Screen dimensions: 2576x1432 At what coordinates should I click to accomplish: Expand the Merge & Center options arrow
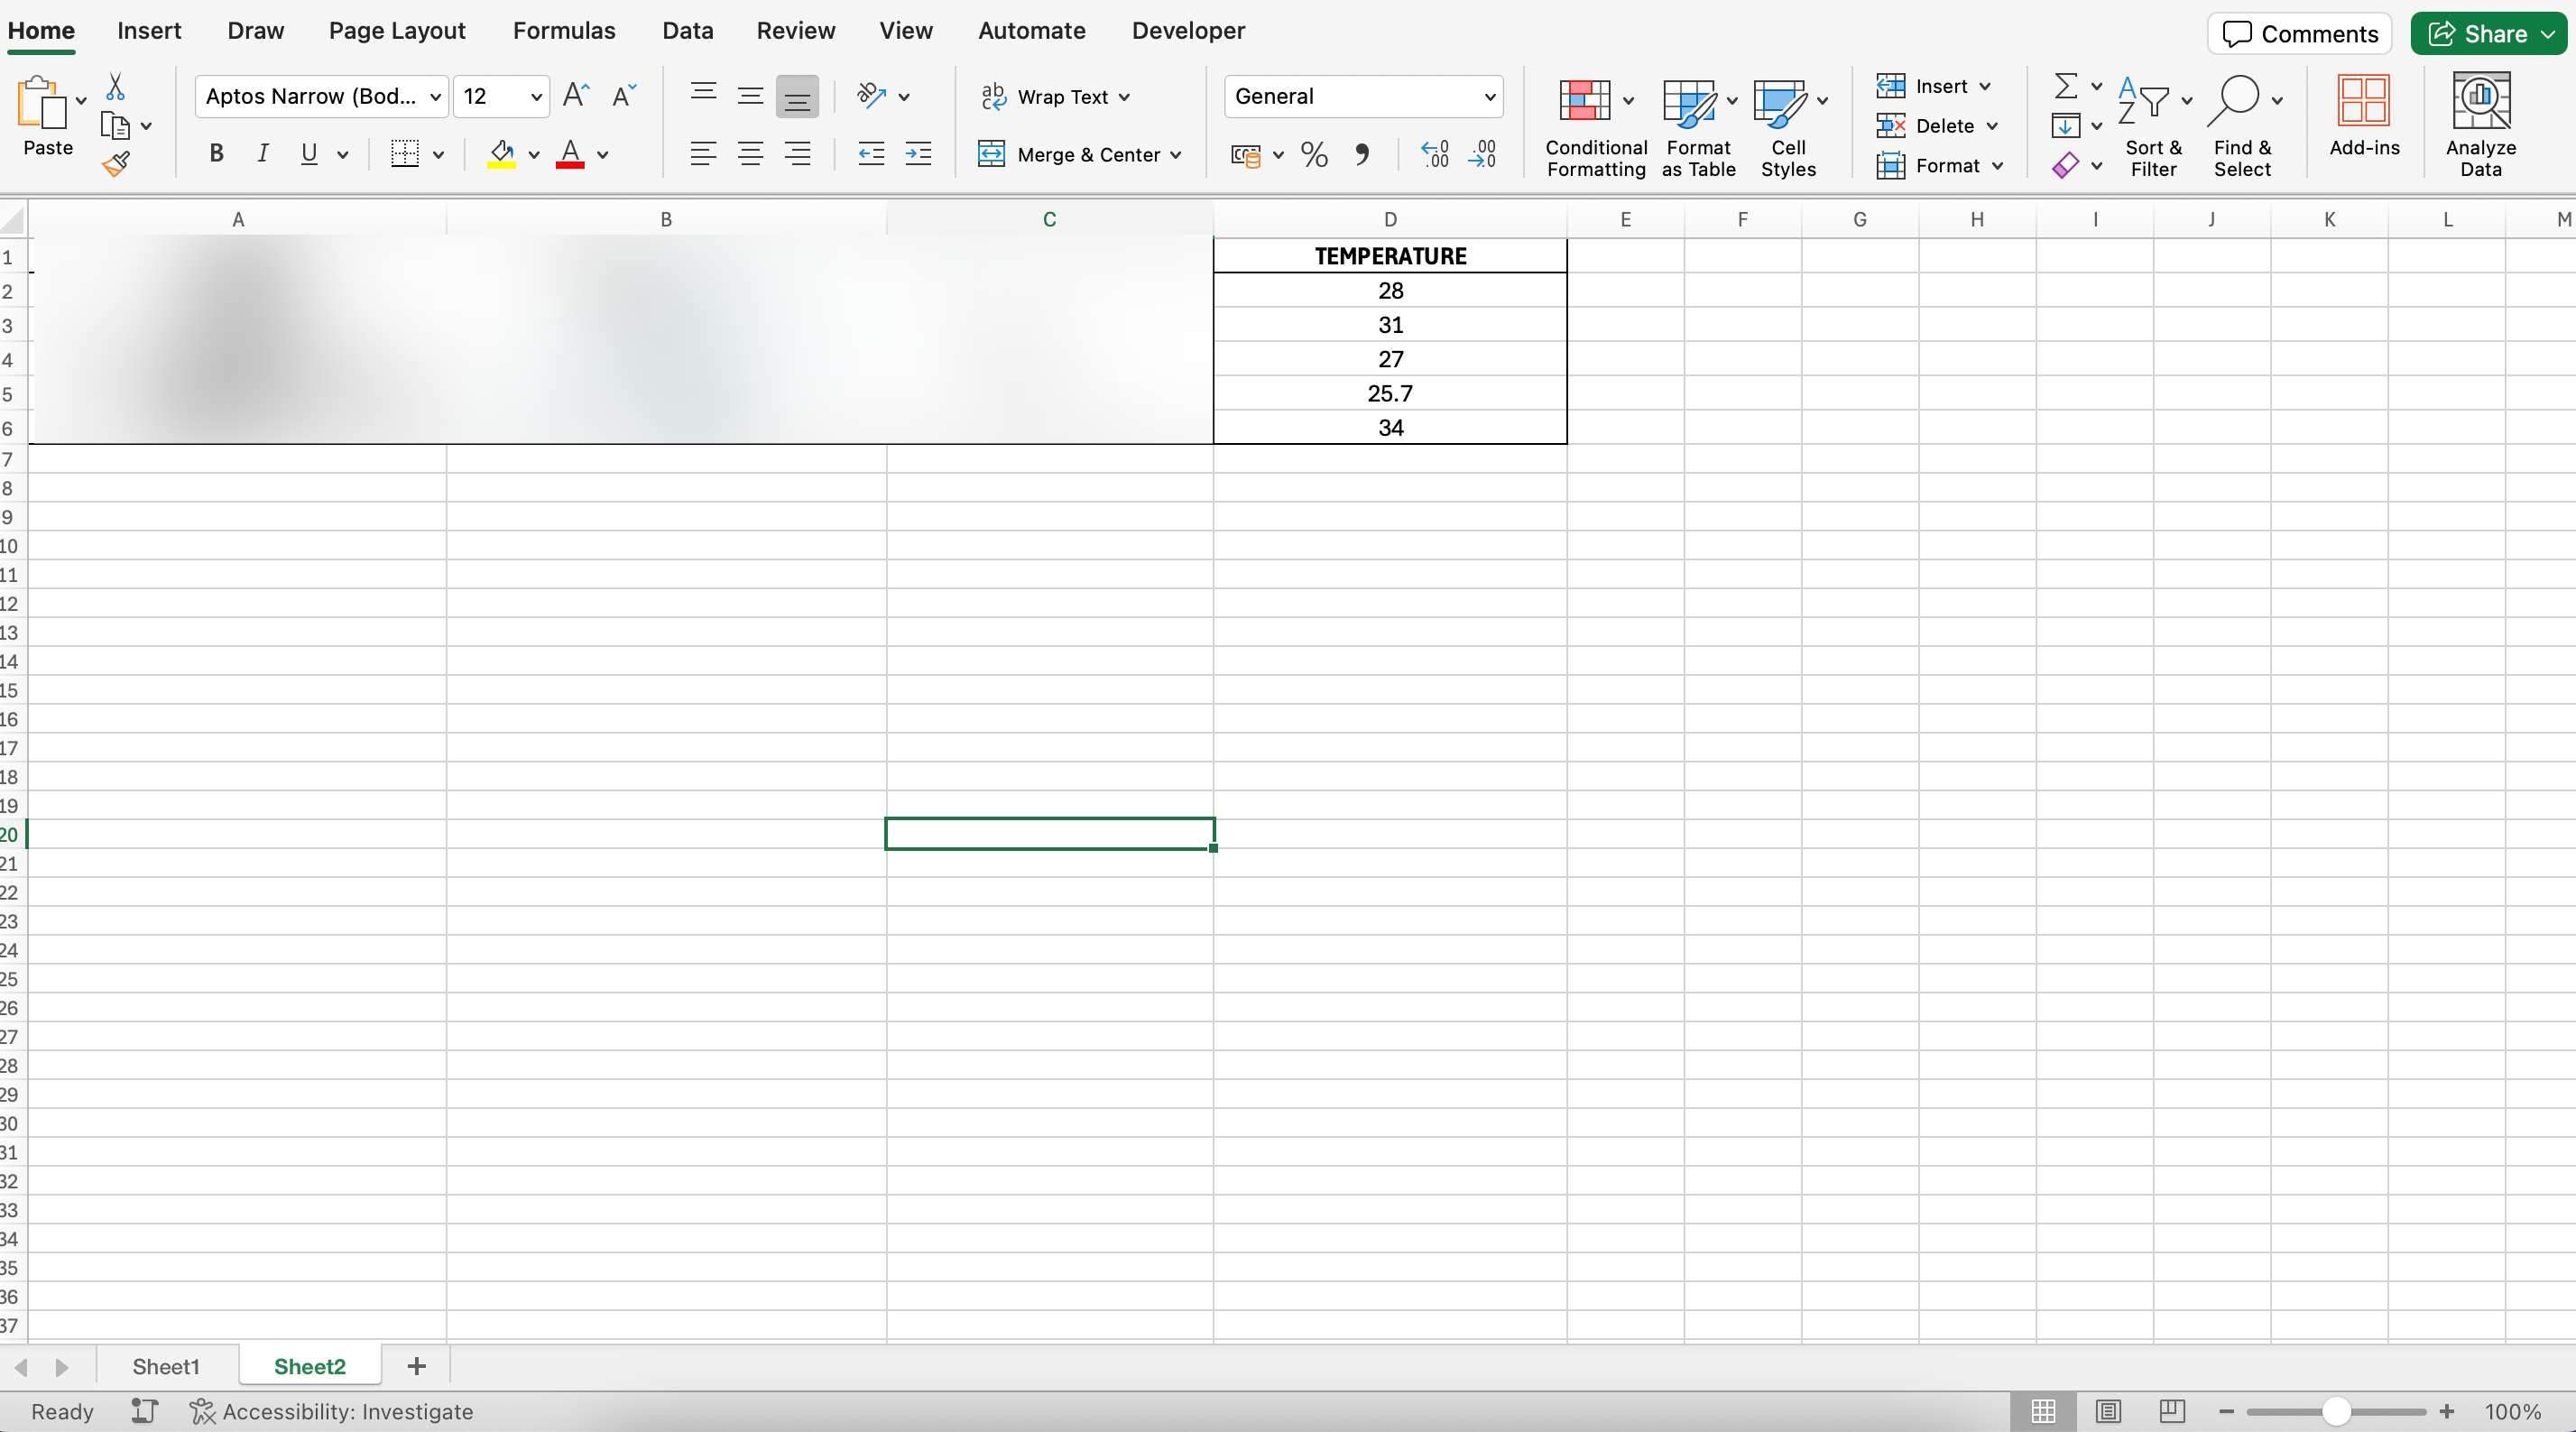[1176, 155]
